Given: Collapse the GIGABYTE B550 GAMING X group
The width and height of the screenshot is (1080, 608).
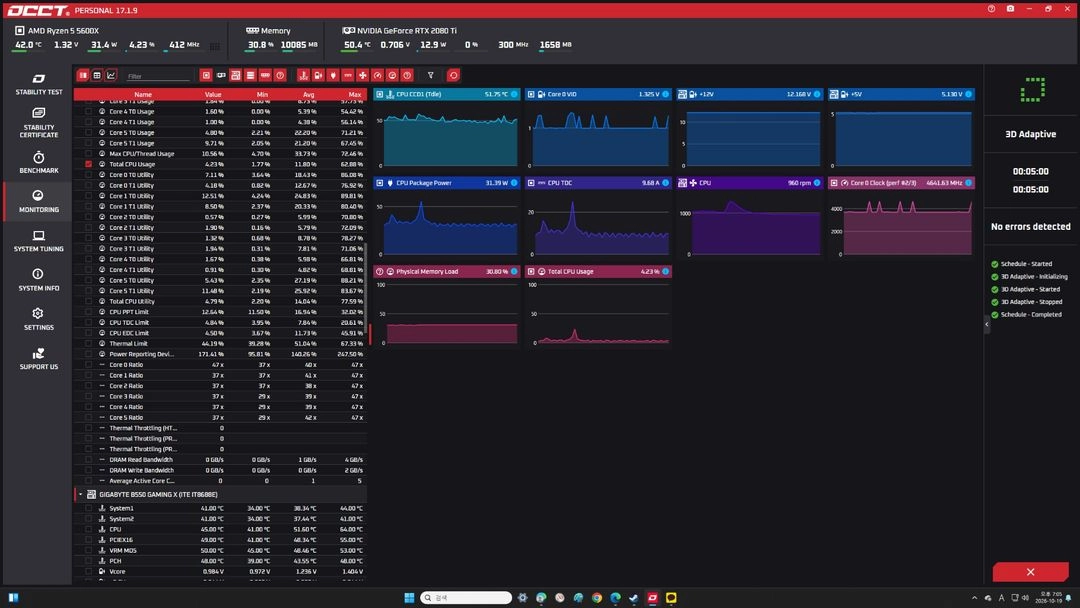Looking at the screenshot, I should [80, 494].
